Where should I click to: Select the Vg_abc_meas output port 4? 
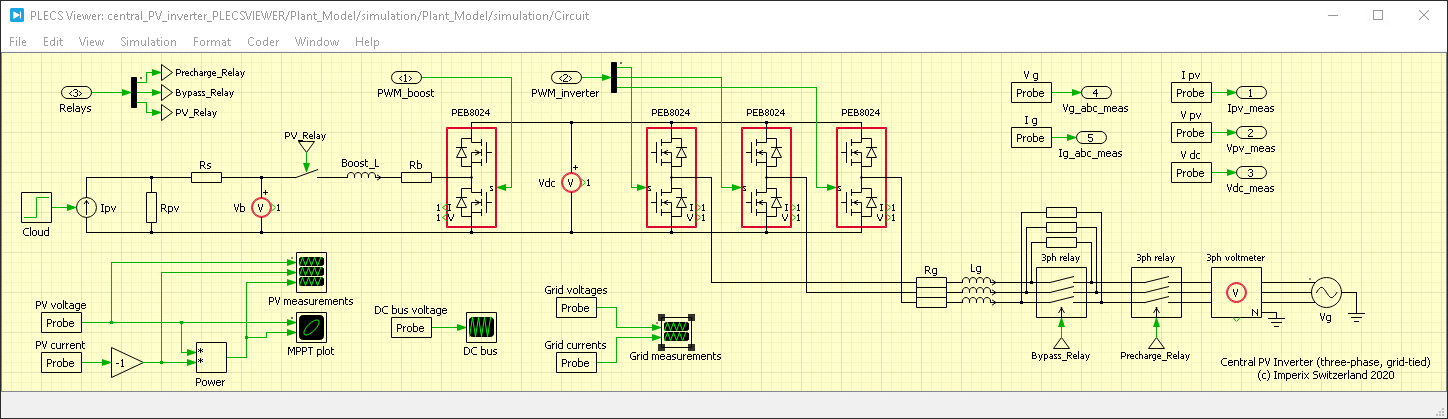point(1094,92)
